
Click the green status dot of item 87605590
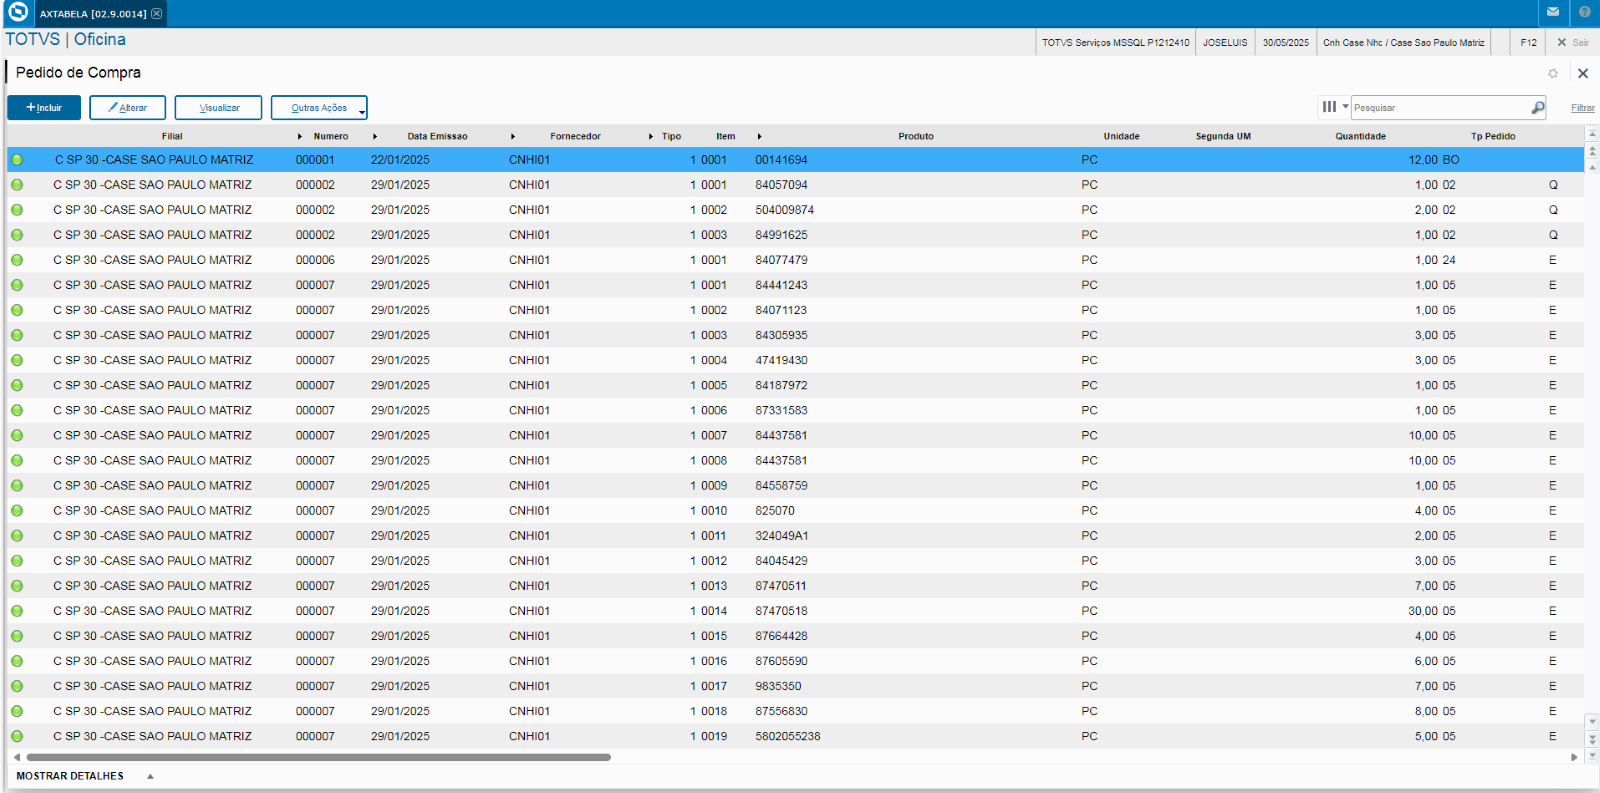coord(17,661)
